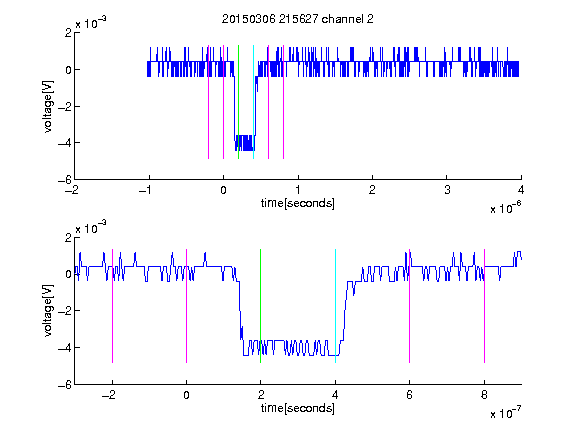The height and width of the screenshot is (432, 576).
Task: Select the magenta marker at -2 in bottom plot
Action: point(112,306)
